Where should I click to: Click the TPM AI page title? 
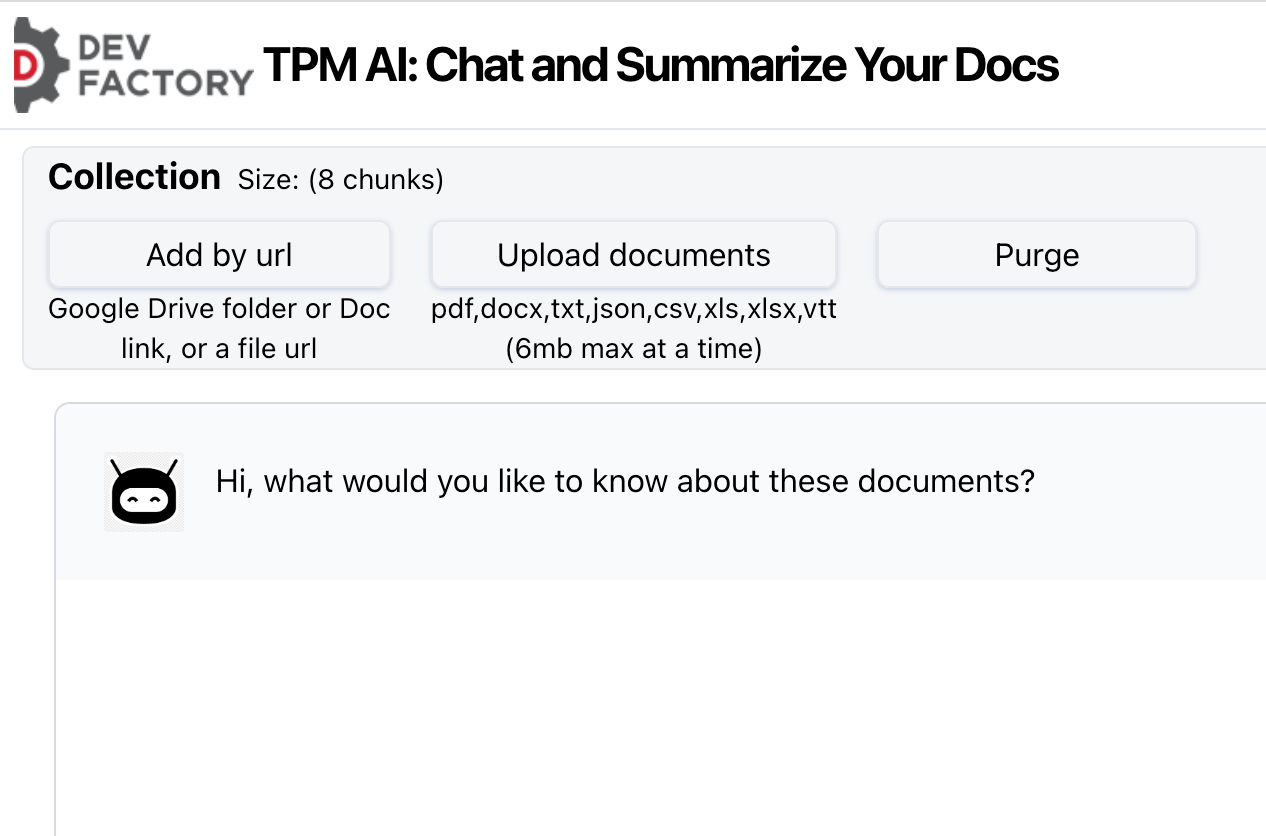660,66
